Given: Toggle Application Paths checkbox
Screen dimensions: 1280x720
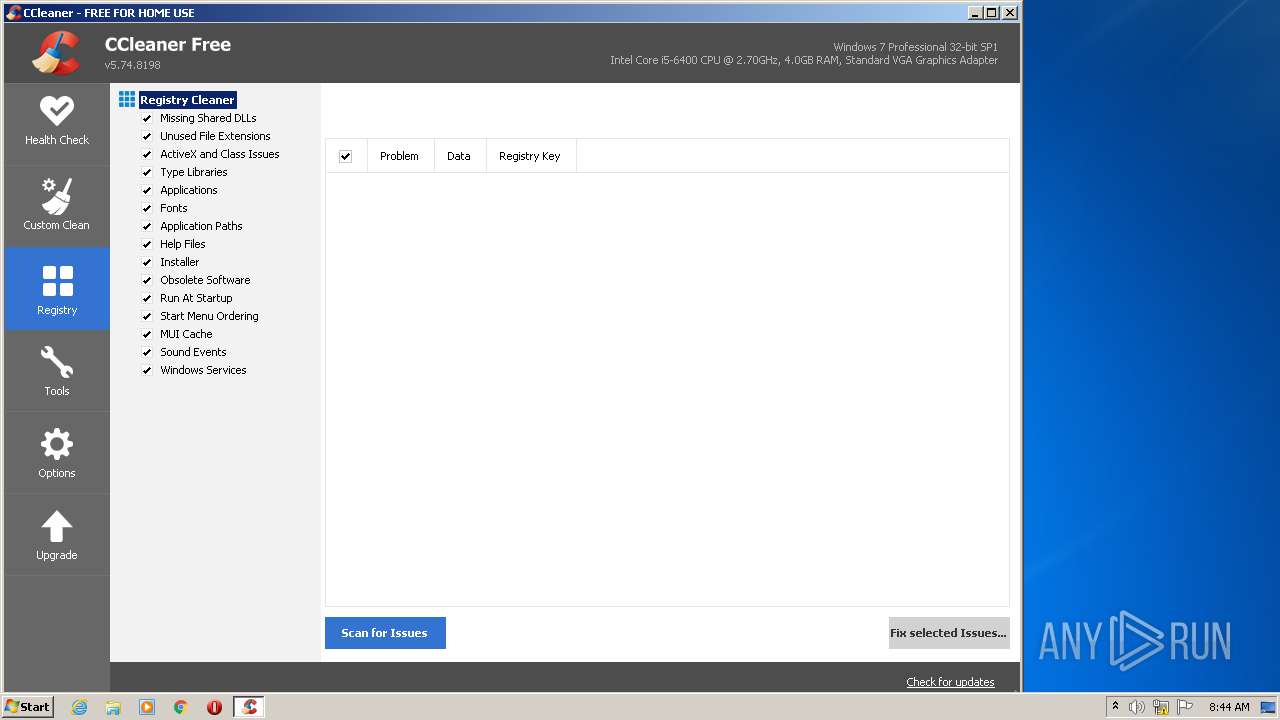Looking at the screenshot, I should tap(147, 226).
